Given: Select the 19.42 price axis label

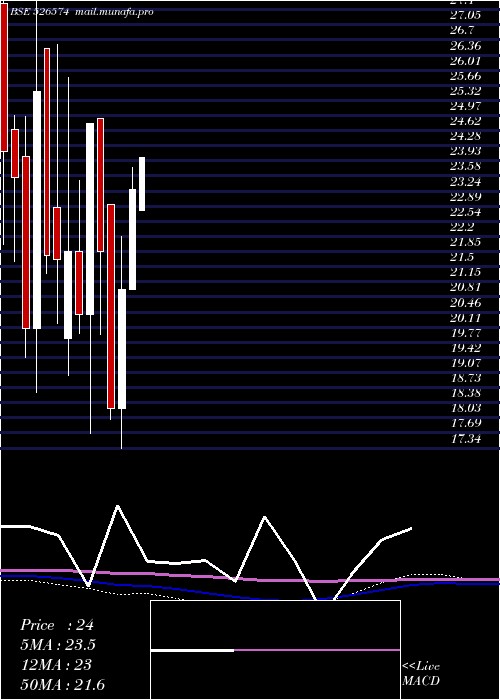Looking at the screenshot, I should pyautogui.click(x=466, y=348).
